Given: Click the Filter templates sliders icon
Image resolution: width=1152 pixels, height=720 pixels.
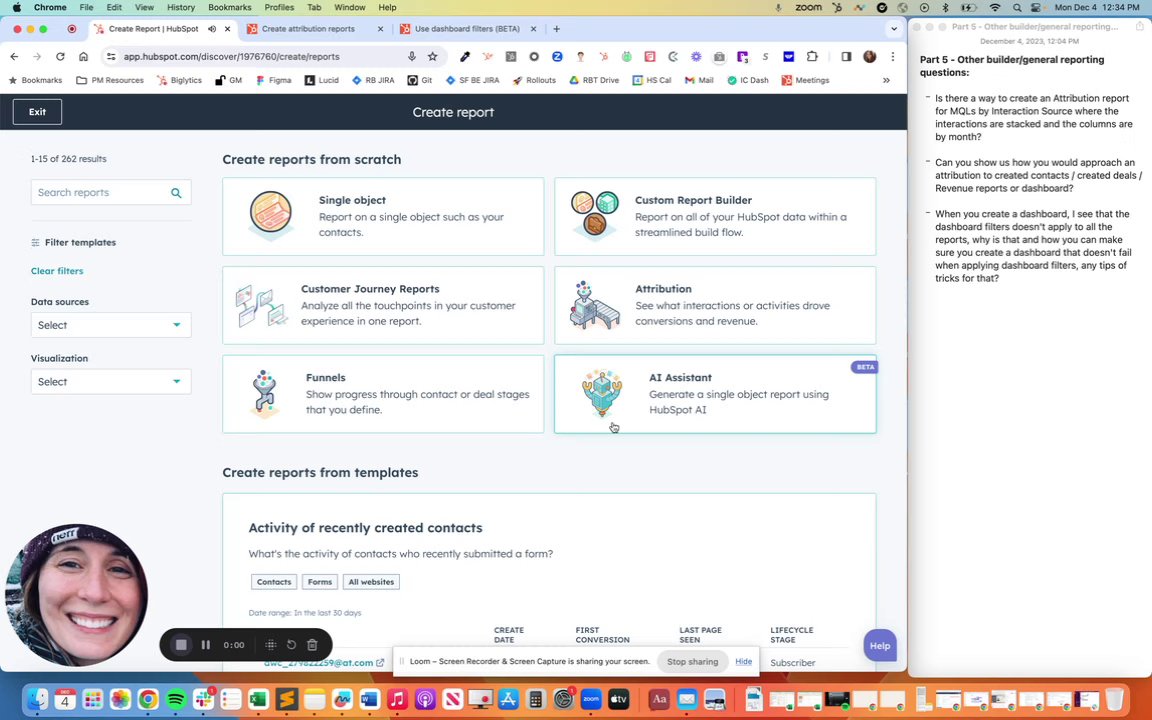Looking at the screenshot, I should pos(35,242).
